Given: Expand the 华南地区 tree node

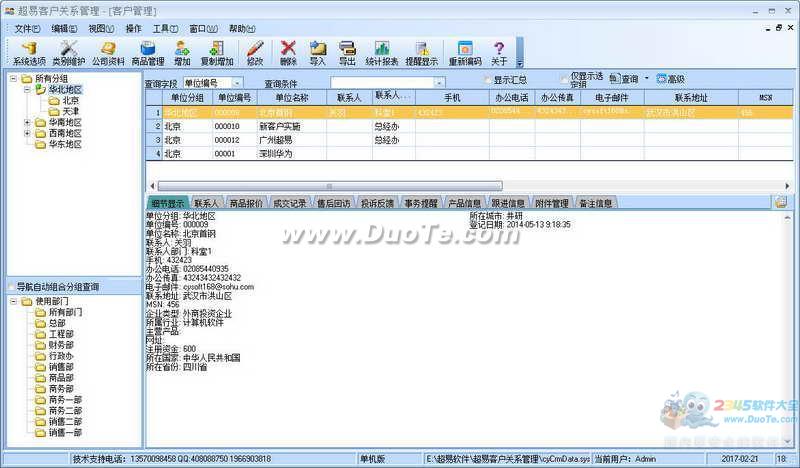Looking at the screenshot, I should click(x=27, y=123).
